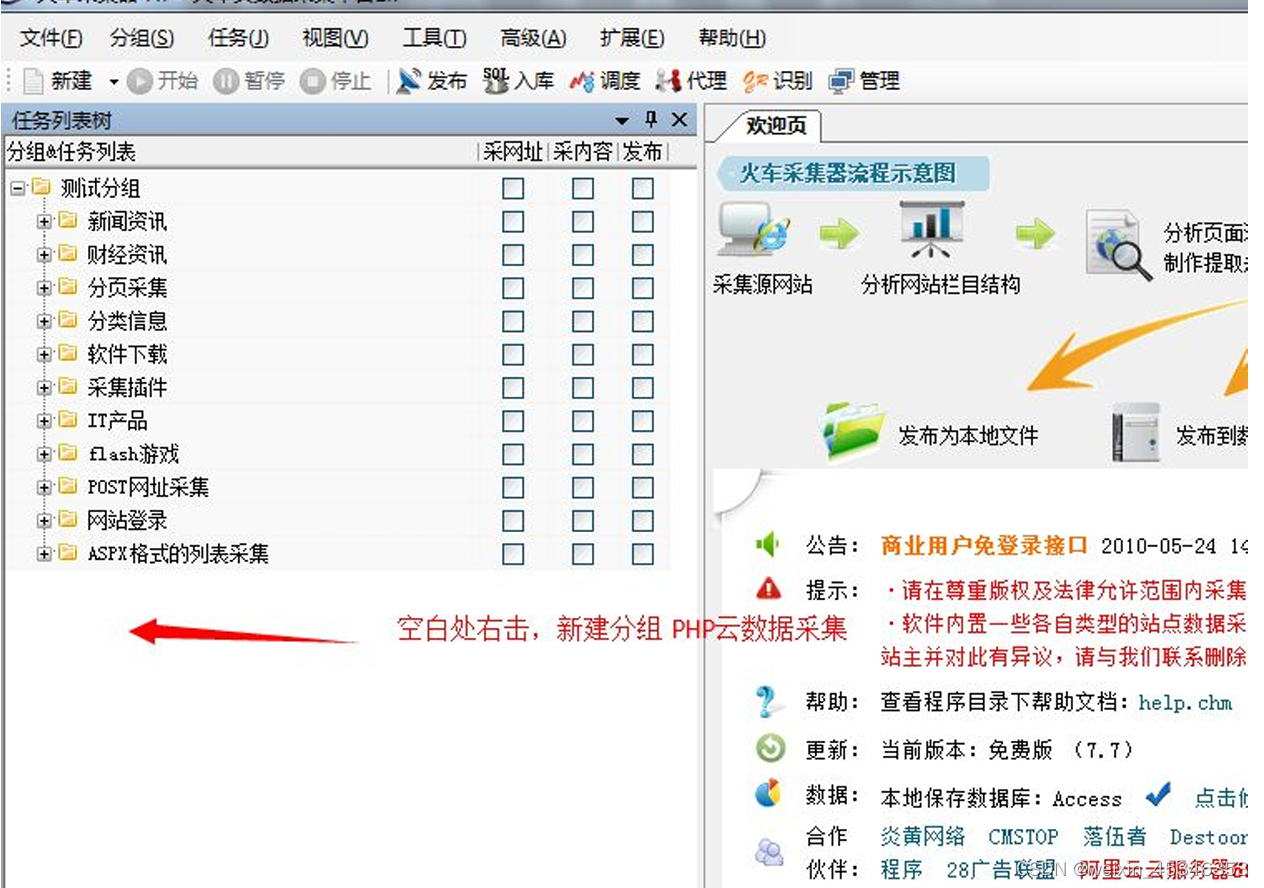Close the 任务列表树 panel
Screen dimensions: 1264x888
(679, 120)
